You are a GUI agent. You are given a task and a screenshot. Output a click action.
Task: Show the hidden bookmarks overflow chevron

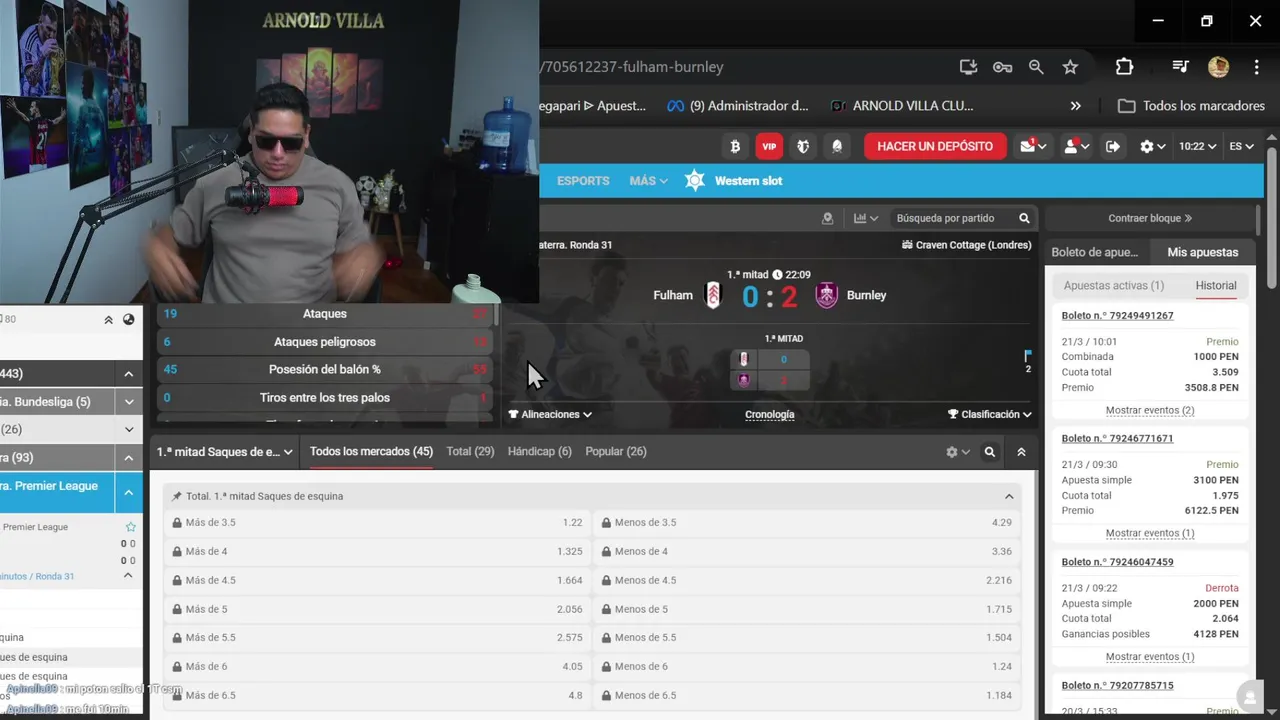pos(1076,106)
